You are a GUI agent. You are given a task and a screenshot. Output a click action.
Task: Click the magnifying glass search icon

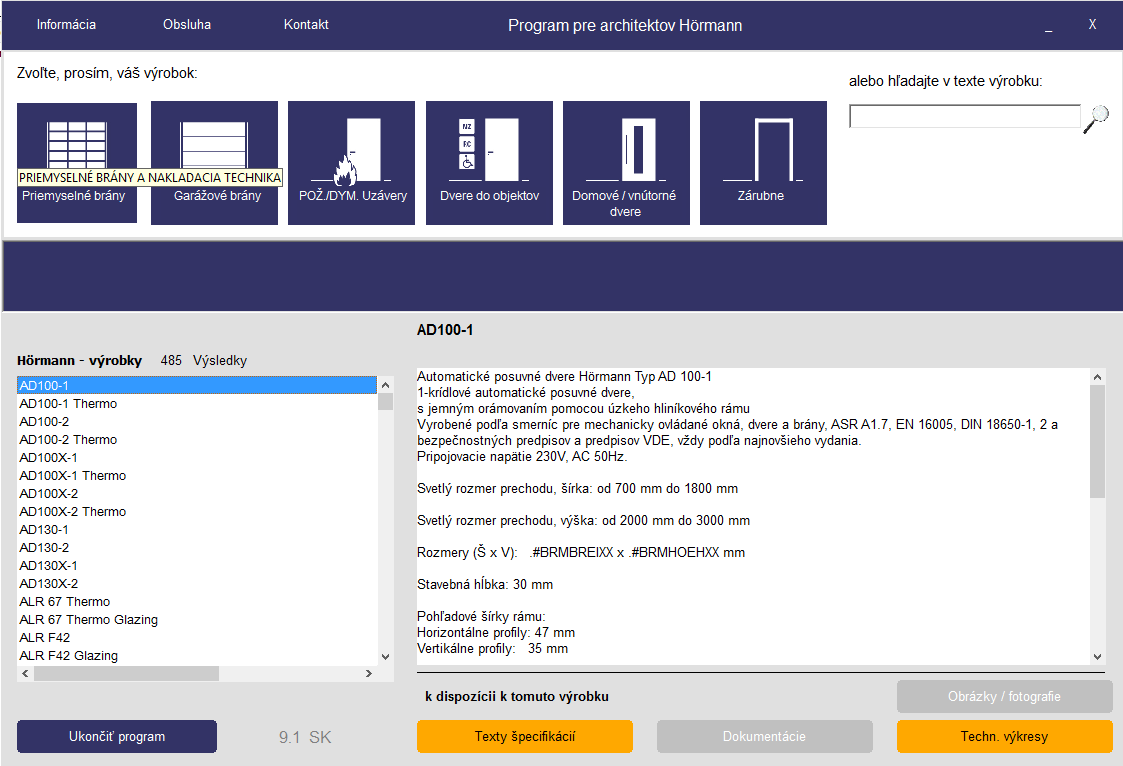[1096, 119]
